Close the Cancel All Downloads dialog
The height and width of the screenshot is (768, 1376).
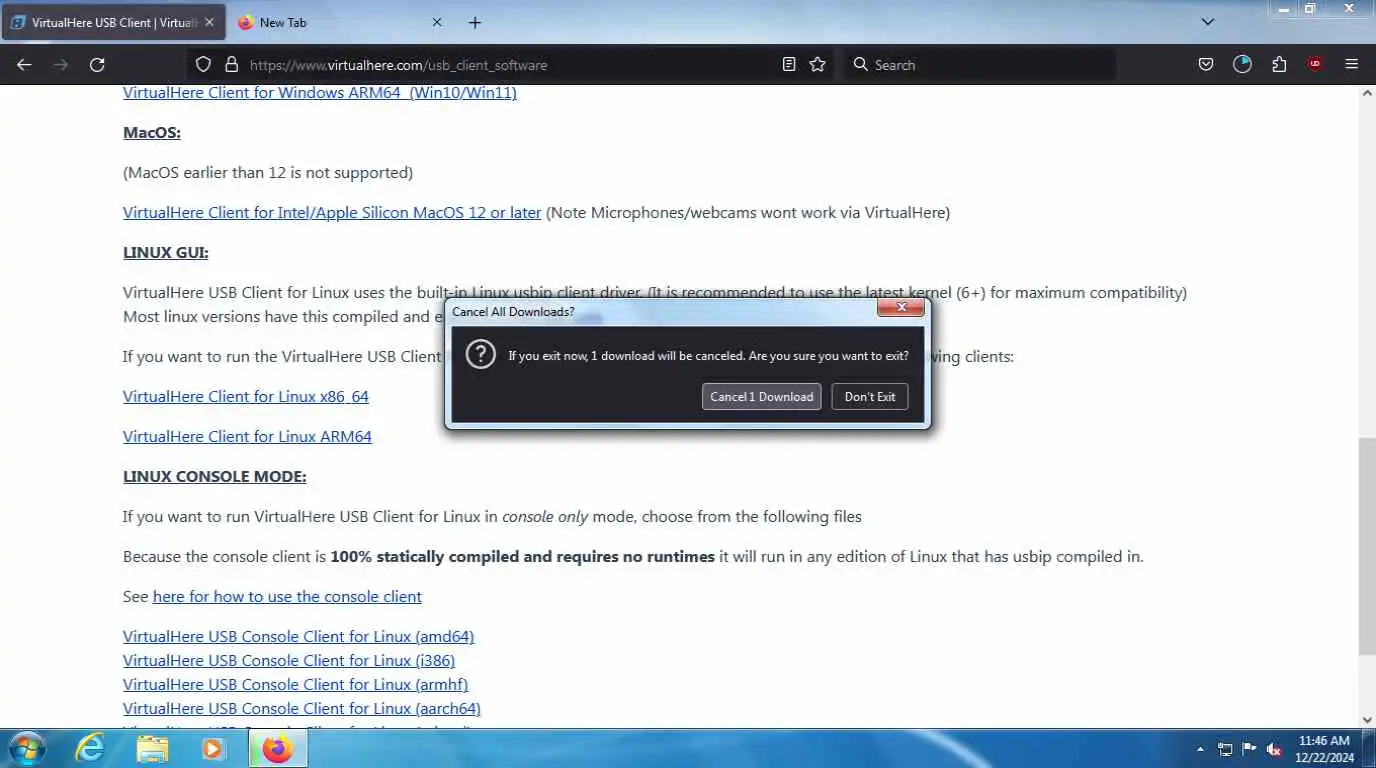(x=901, y=308)
